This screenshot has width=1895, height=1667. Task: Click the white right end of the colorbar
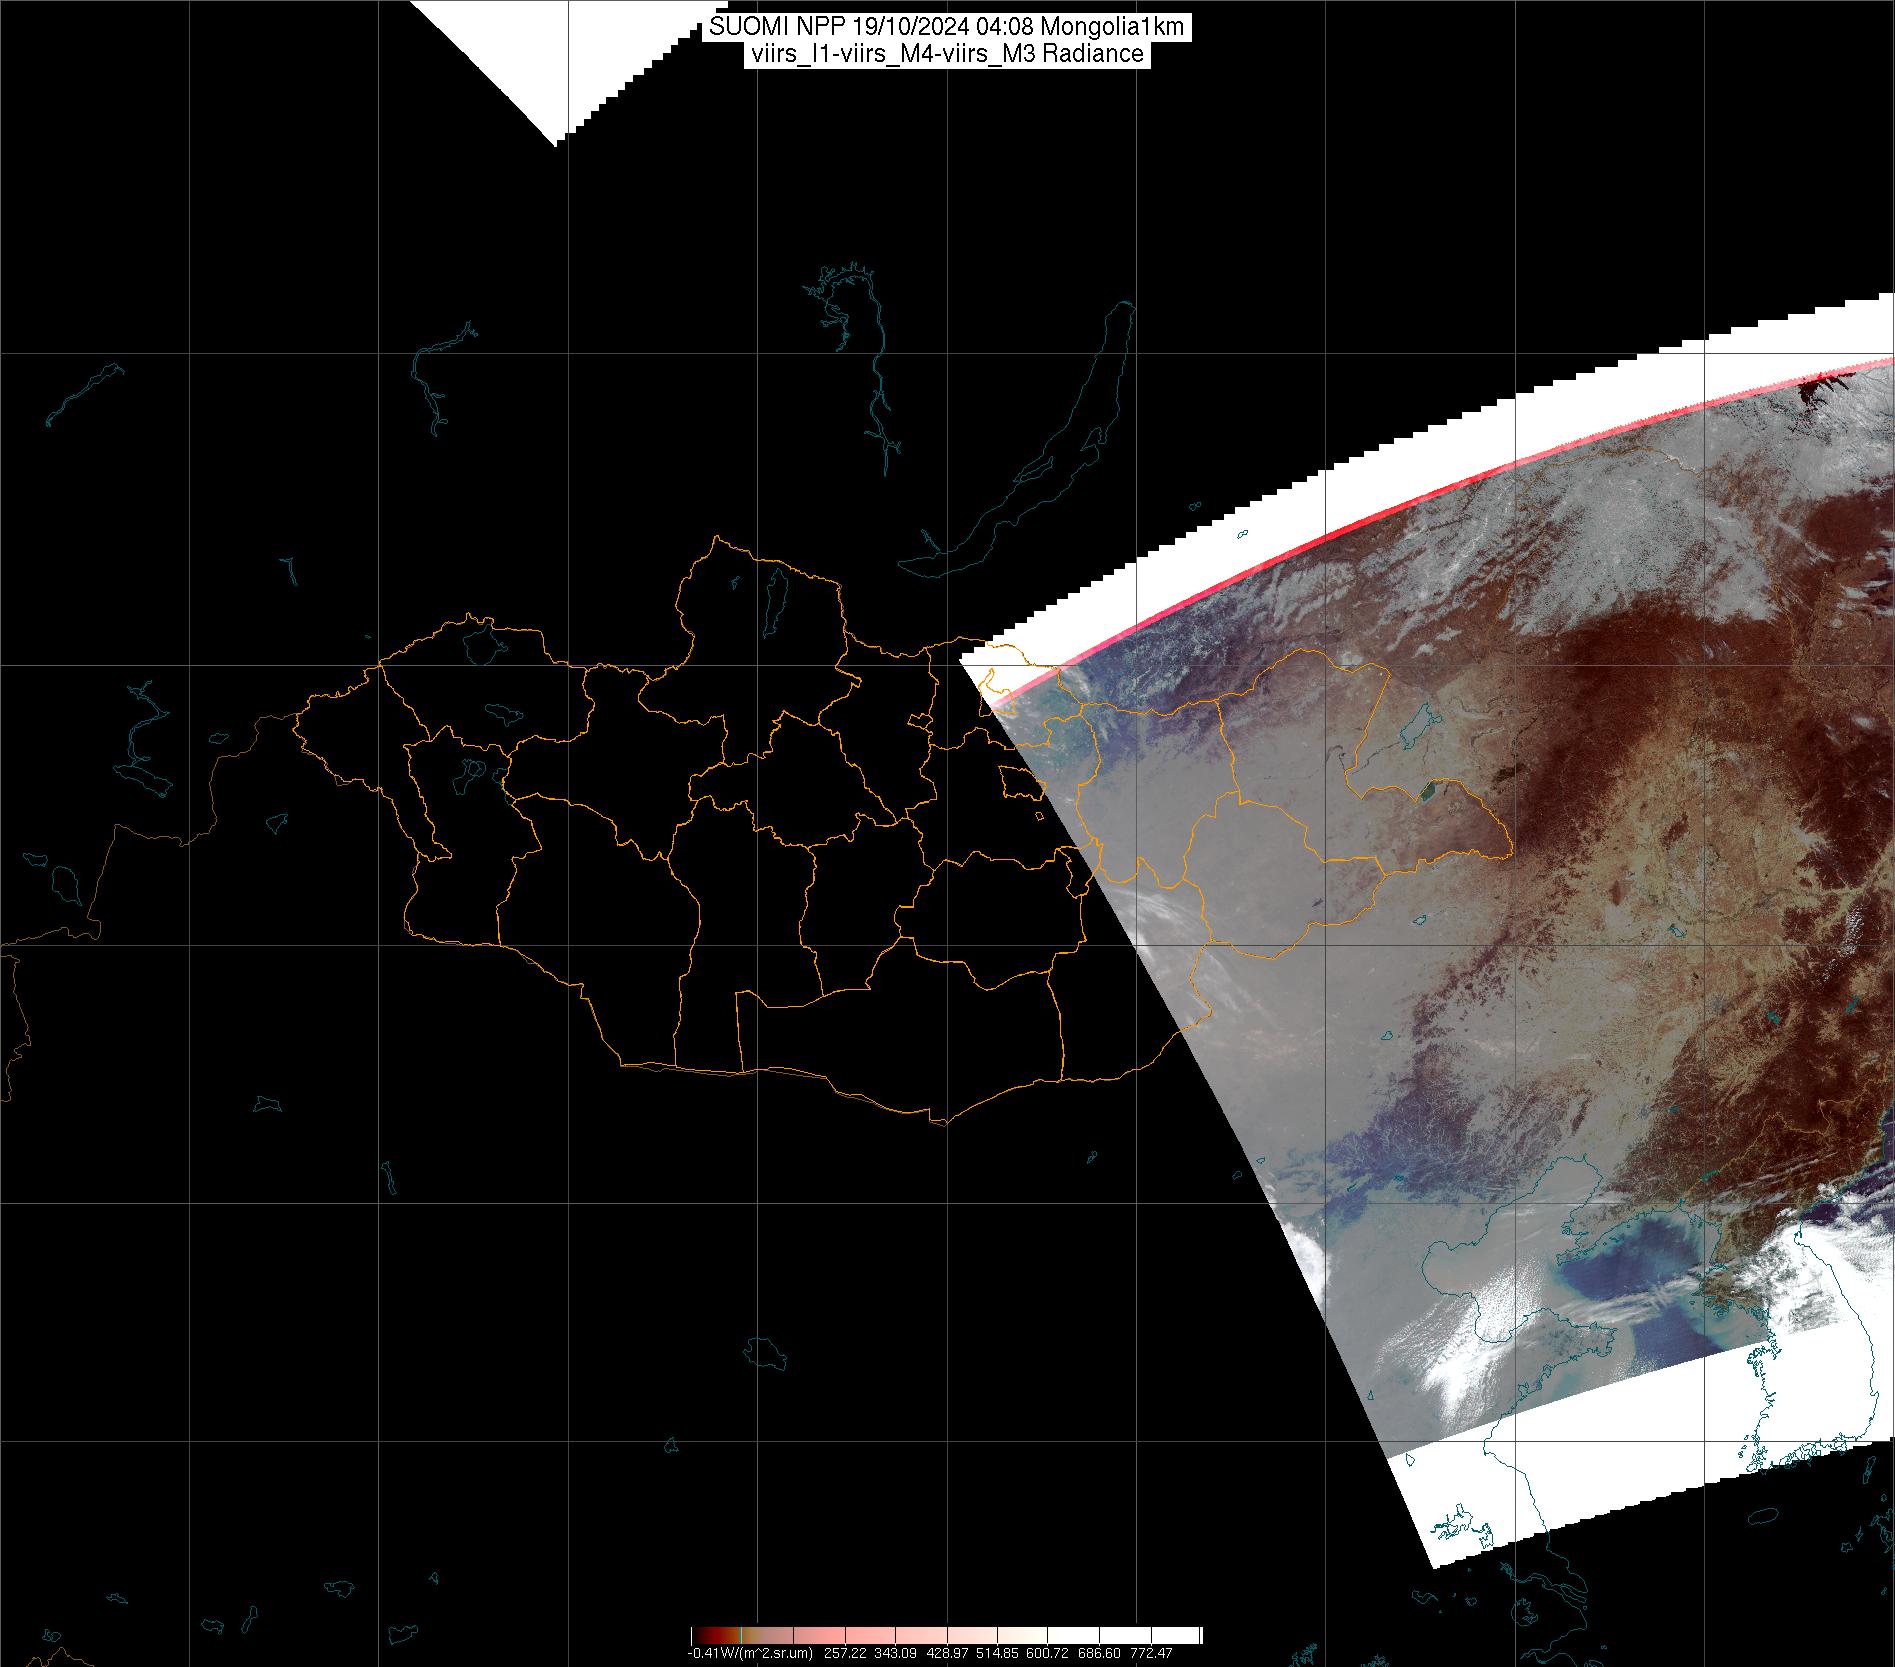pos(1190,1636)
